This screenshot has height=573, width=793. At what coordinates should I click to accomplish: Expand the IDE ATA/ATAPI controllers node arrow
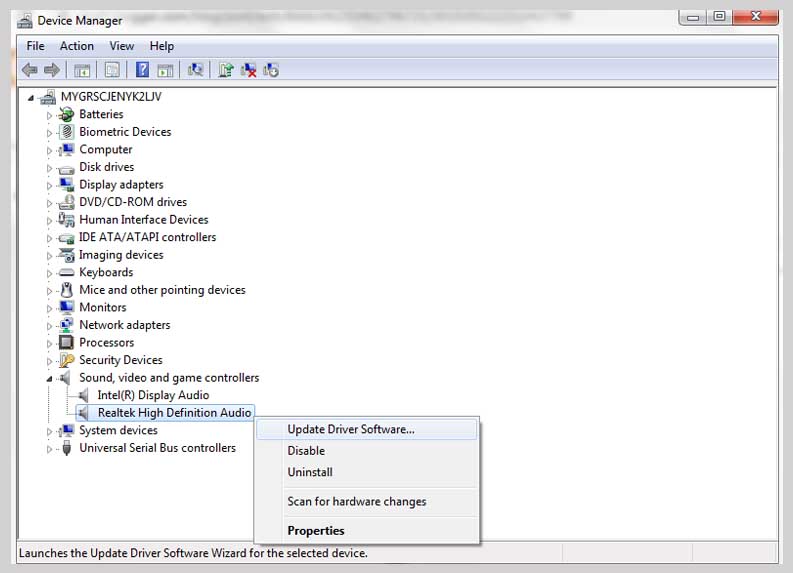(49, 238)
